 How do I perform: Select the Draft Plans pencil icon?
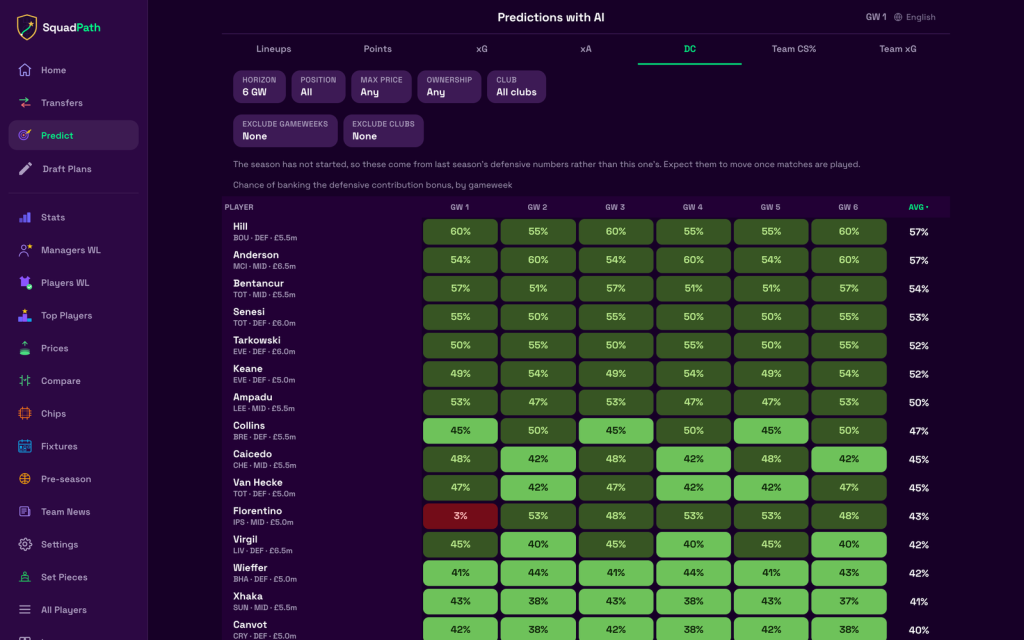(x=25, y=168)
